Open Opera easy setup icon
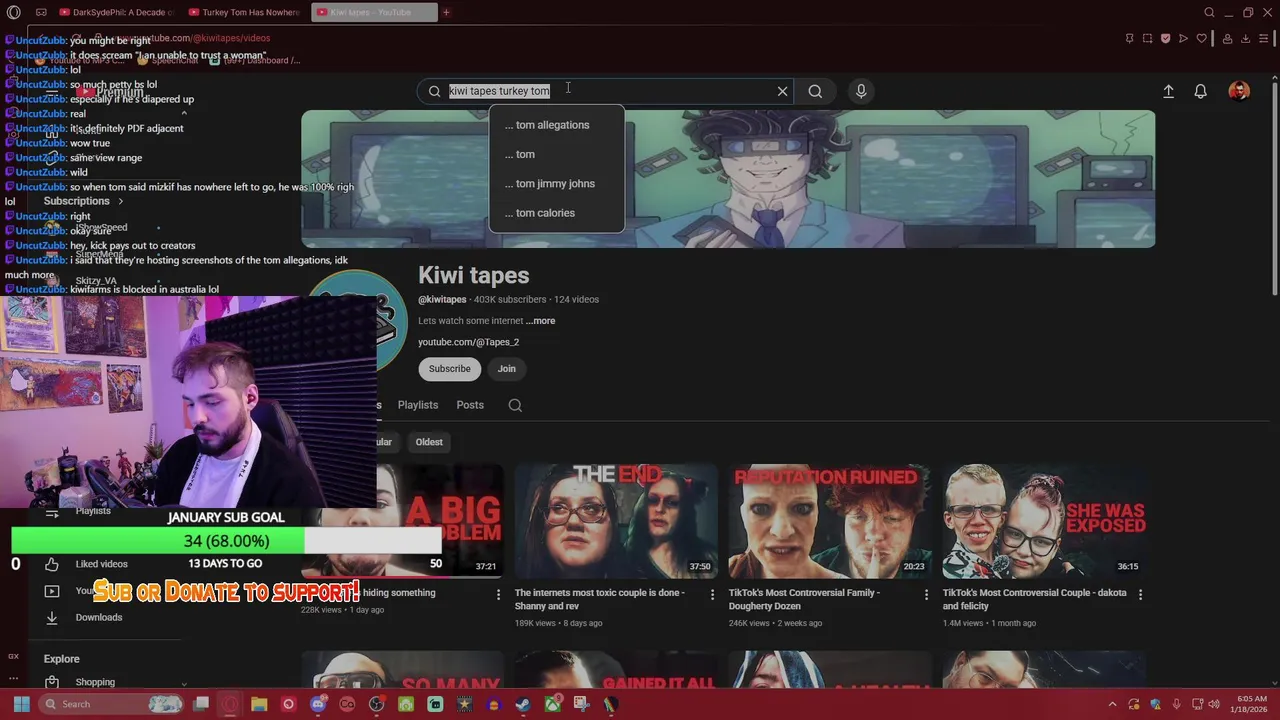The height and width of the screenshot is (720, 1280). (x=1264, y=38)
